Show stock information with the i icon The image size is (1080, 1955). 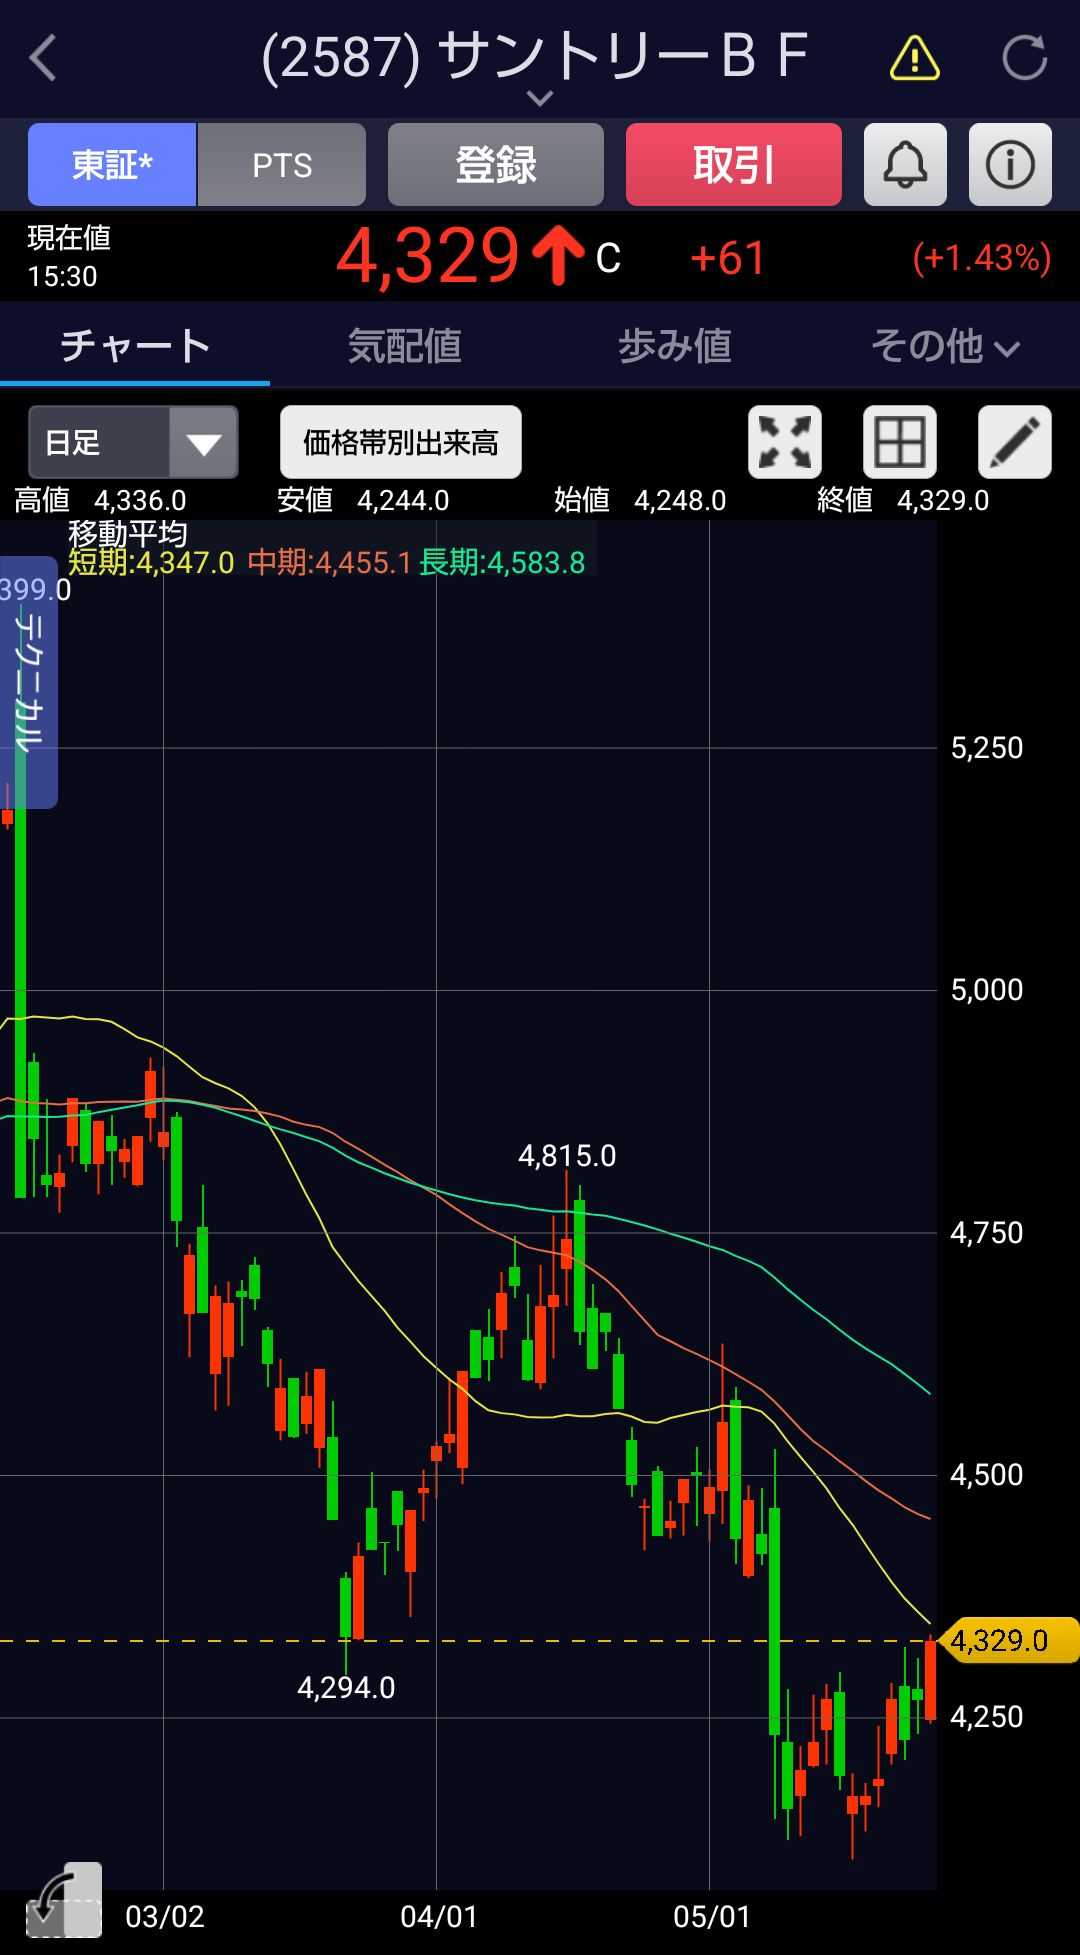[x=1010, y=165]
